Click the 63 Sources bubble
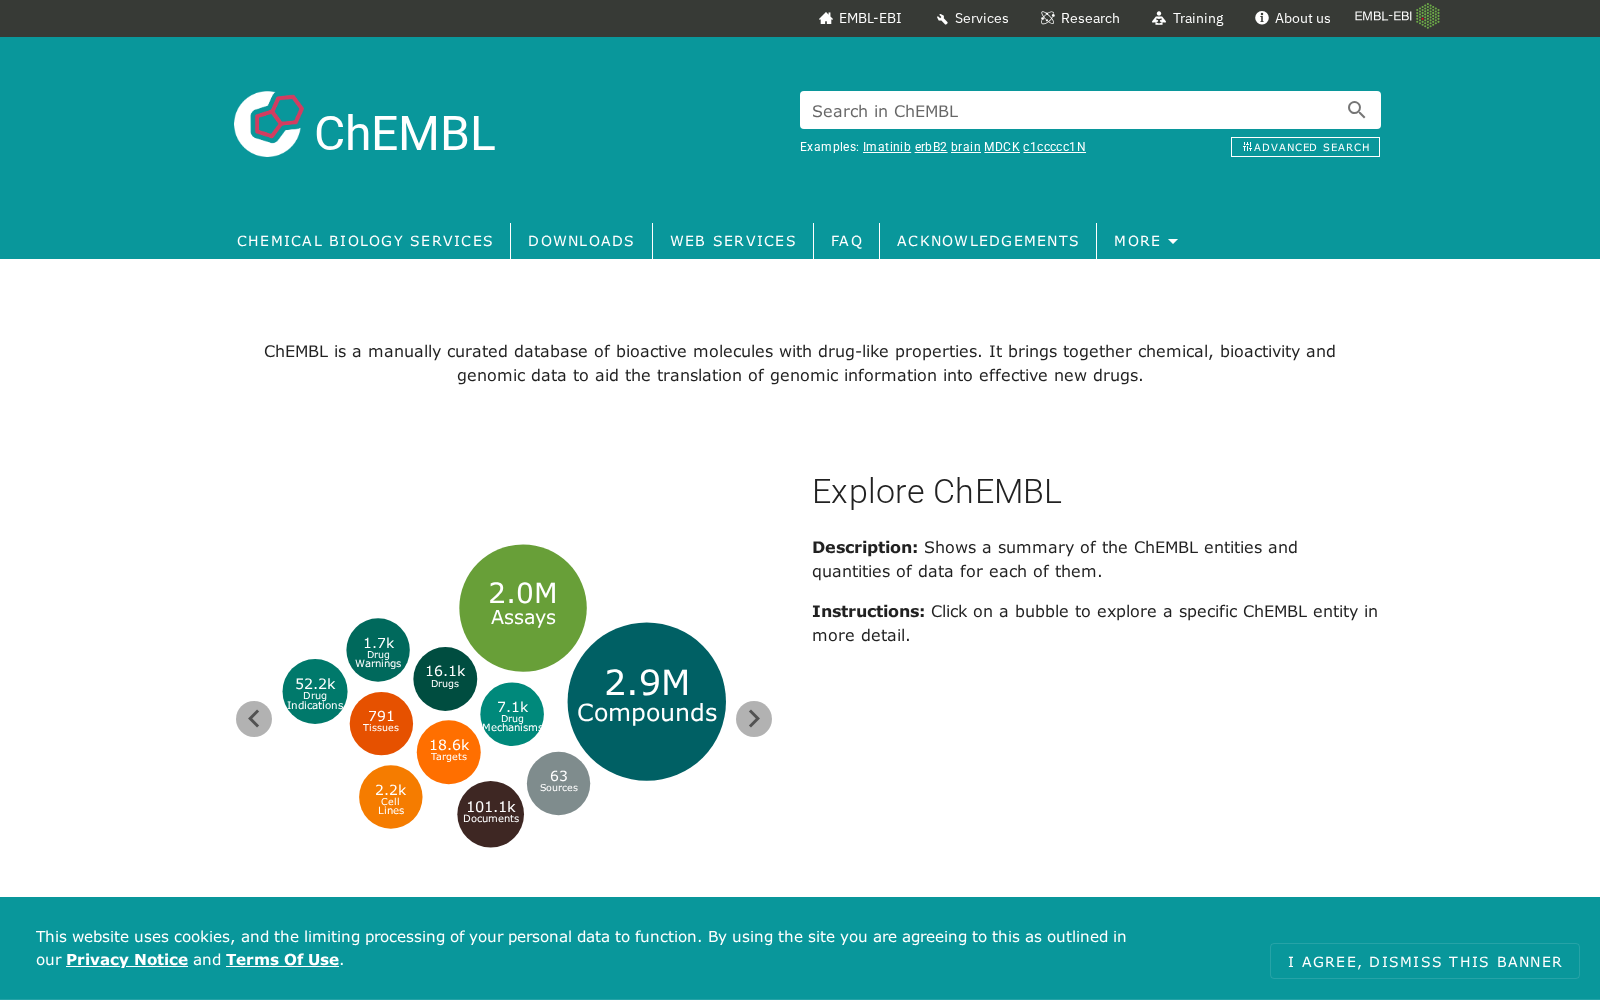Viewport: 1600px width, 1000px height. [x=559, y=783]
